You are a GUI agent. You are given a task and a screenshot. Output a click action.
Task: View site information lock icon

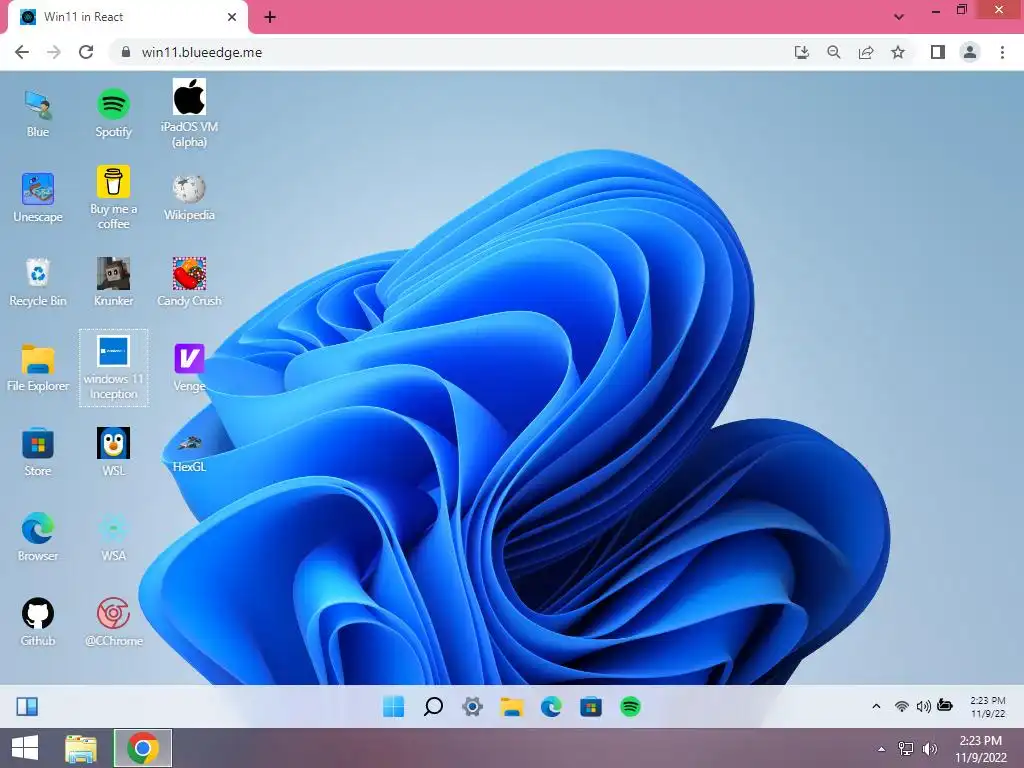(126, 52)
